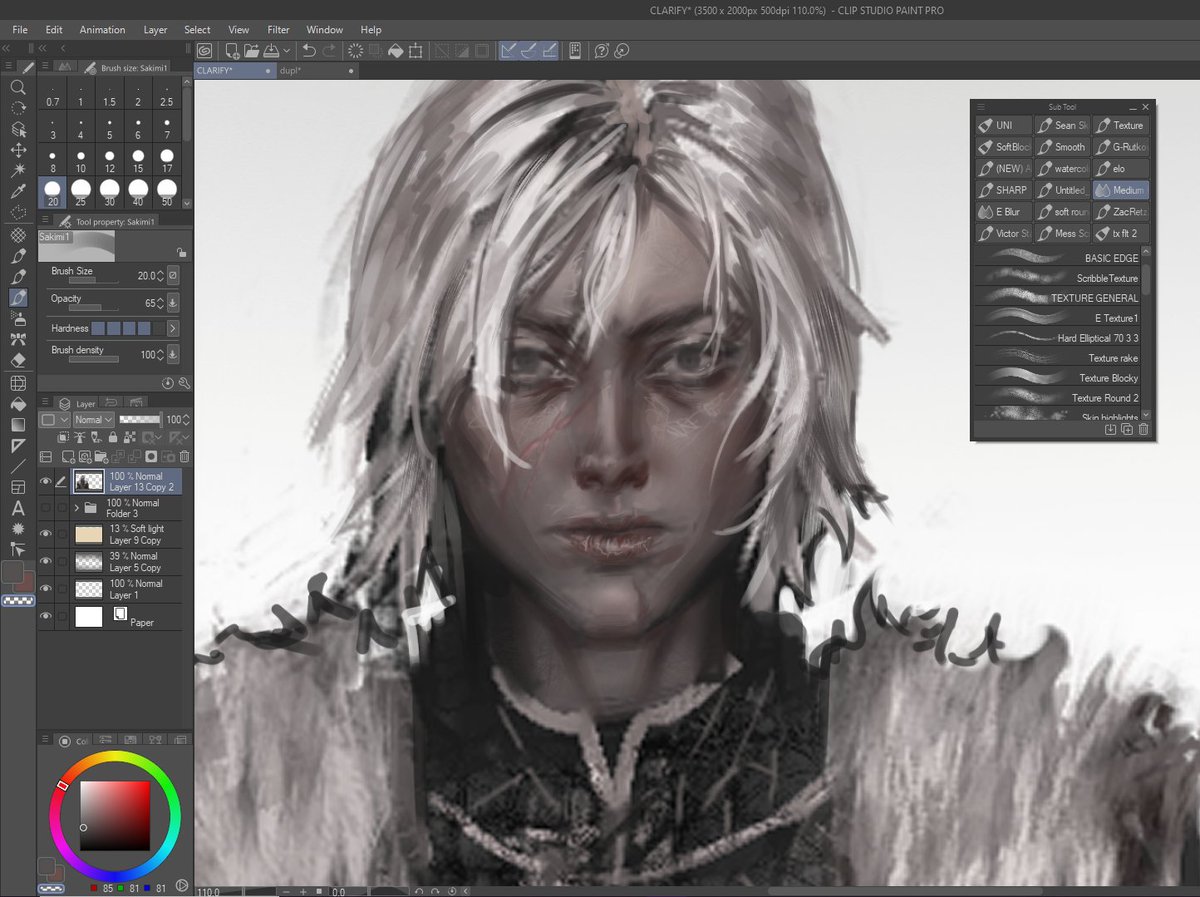The height and width of the screenshot is (897, 1200).
Task: Adjust the layer opacity slider
Action: click(140, 420)
